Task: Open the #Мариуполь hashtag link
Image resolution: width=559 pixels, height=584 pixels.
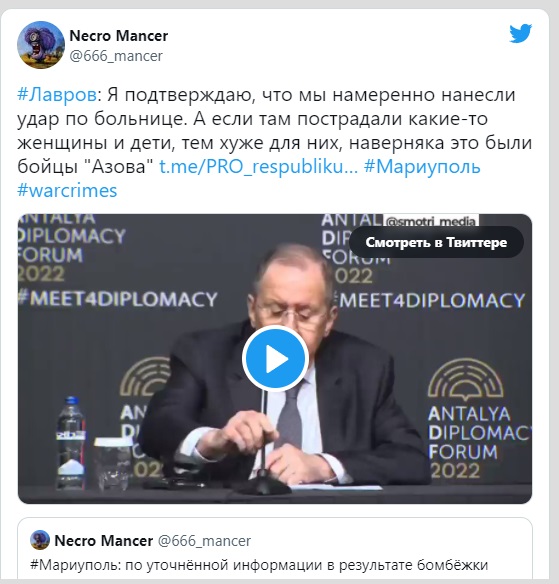Action: (x=422, y=166)
